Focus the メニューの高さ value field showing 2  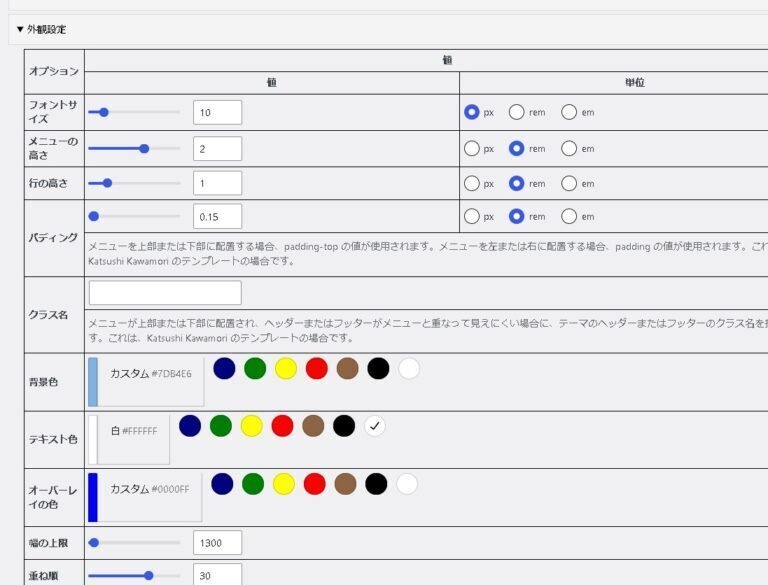[217, 148]
